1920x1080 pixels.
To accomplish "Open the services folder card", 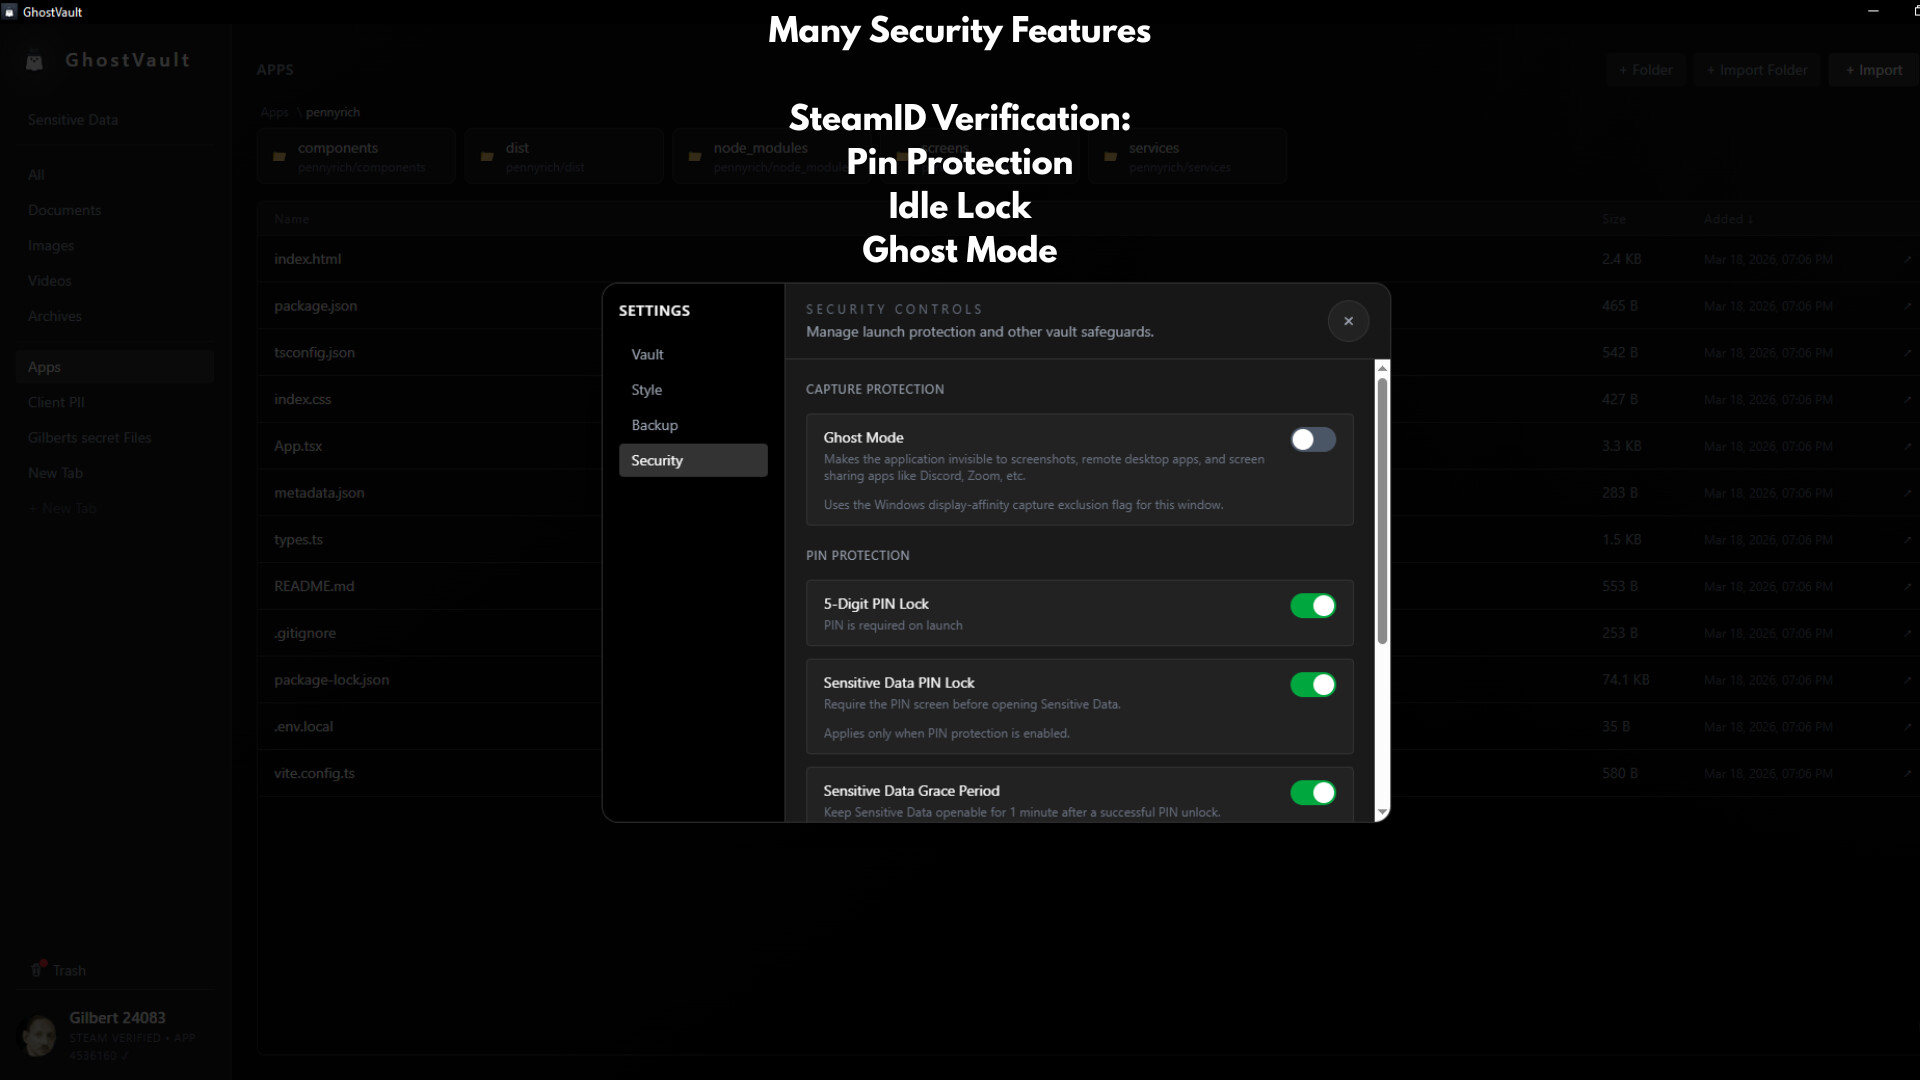I will coord(1186,156).
